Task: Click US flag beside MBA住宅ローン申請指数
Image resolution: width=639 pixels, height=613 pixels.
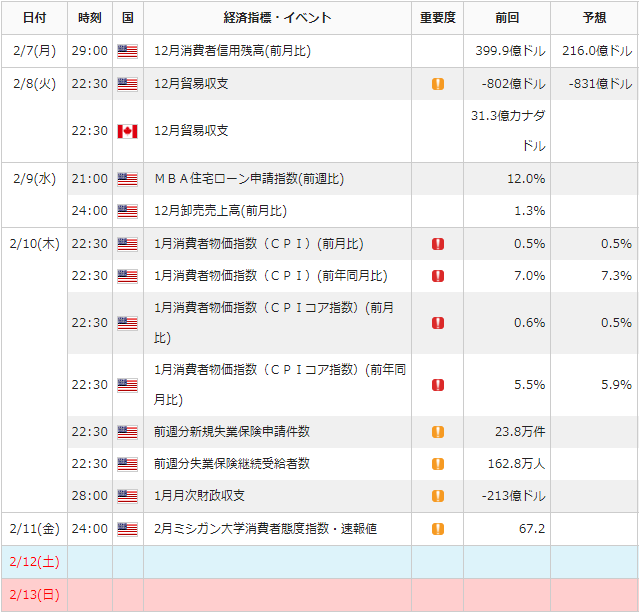Action: [x=127, y=179]
